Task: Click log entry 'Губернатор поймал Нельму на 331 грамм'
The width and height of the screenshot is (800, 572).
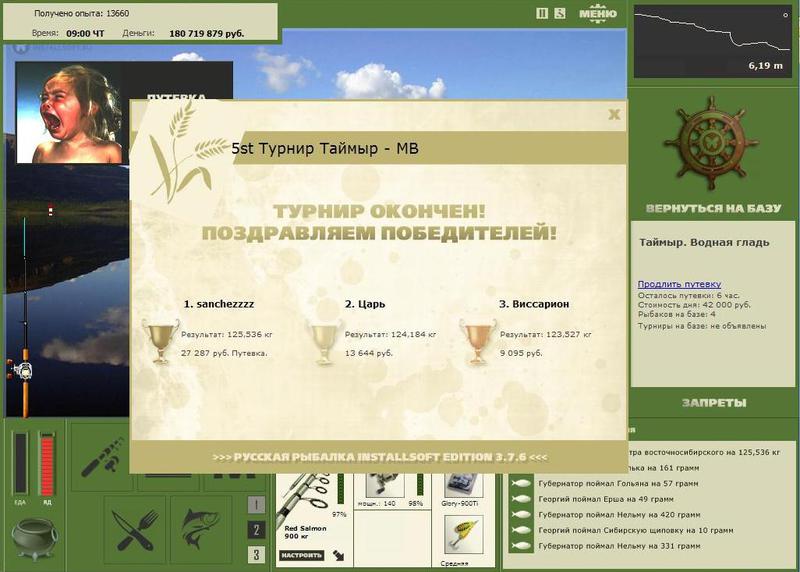Action: [619, 545]
